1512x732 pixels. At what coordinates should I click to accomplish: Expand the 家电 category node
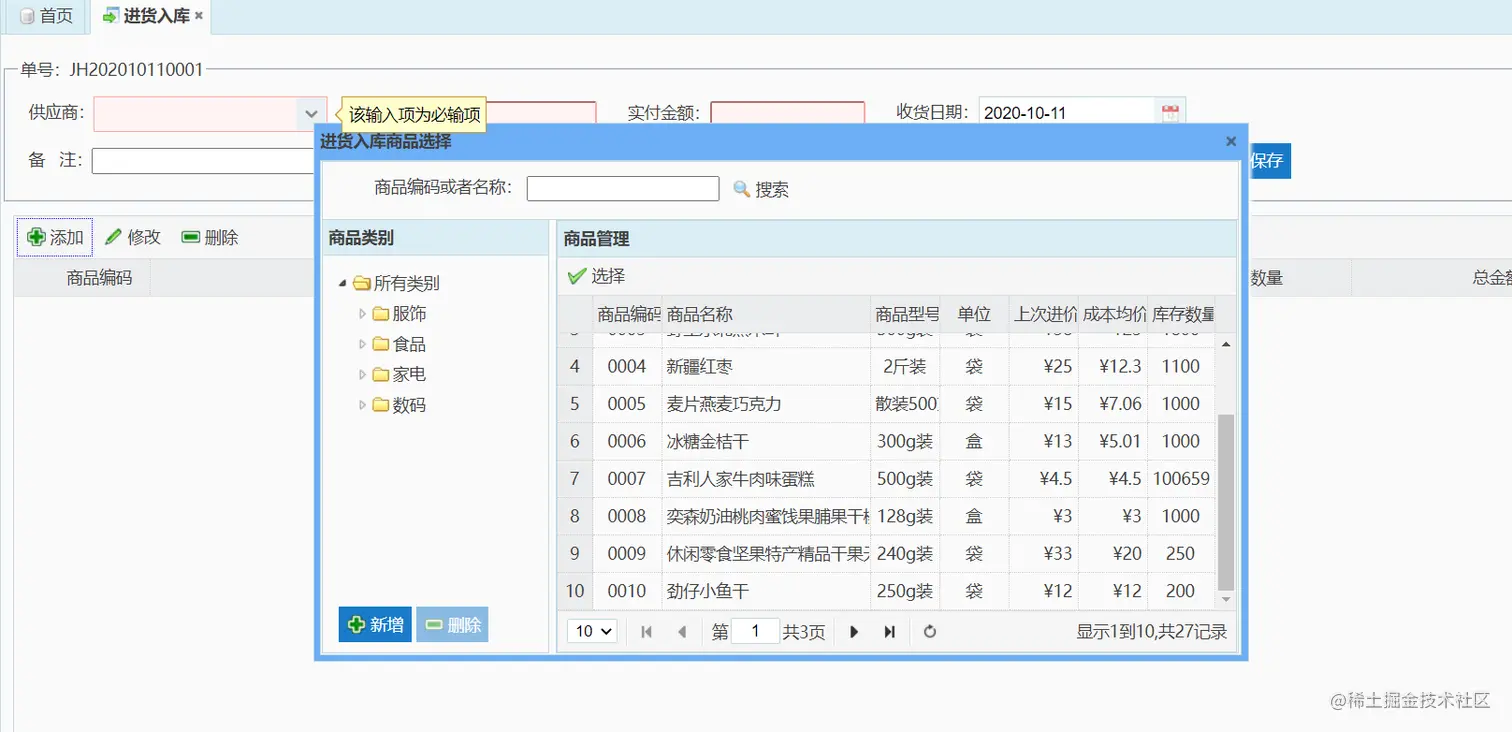(x=362, y=374)
